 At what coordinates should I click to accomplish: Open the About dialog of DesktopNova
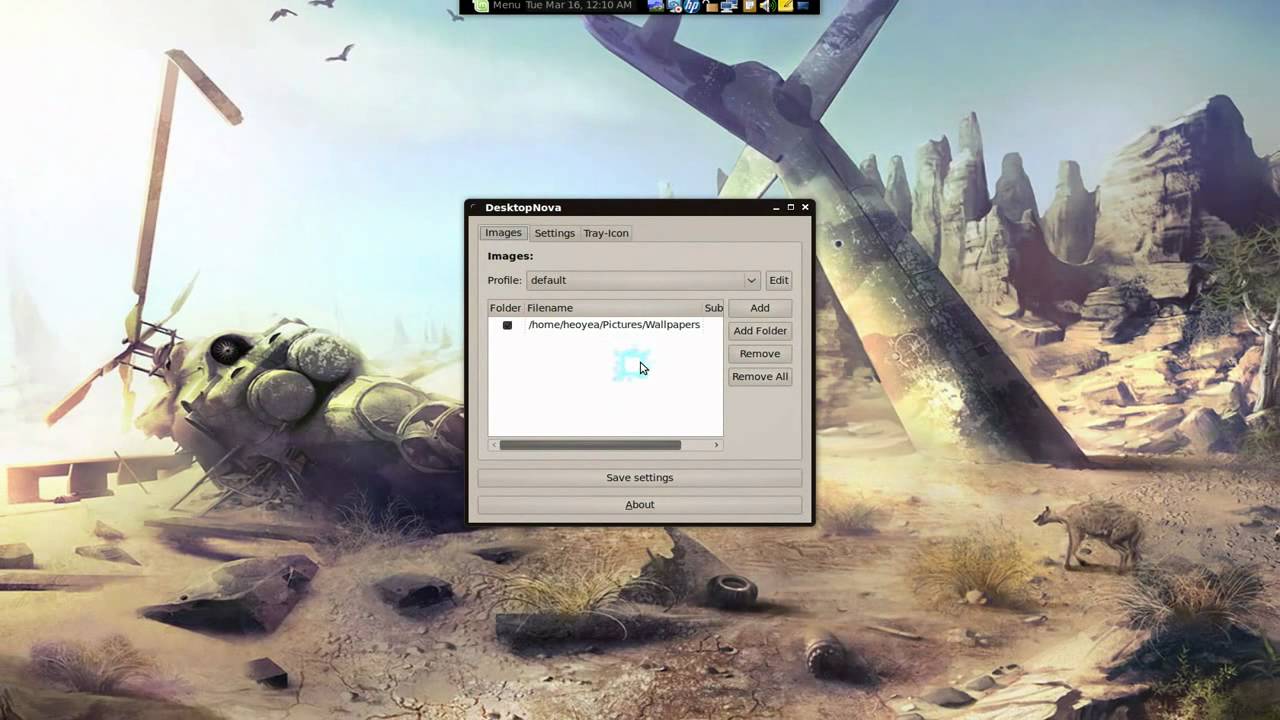(x=639, y=504)
